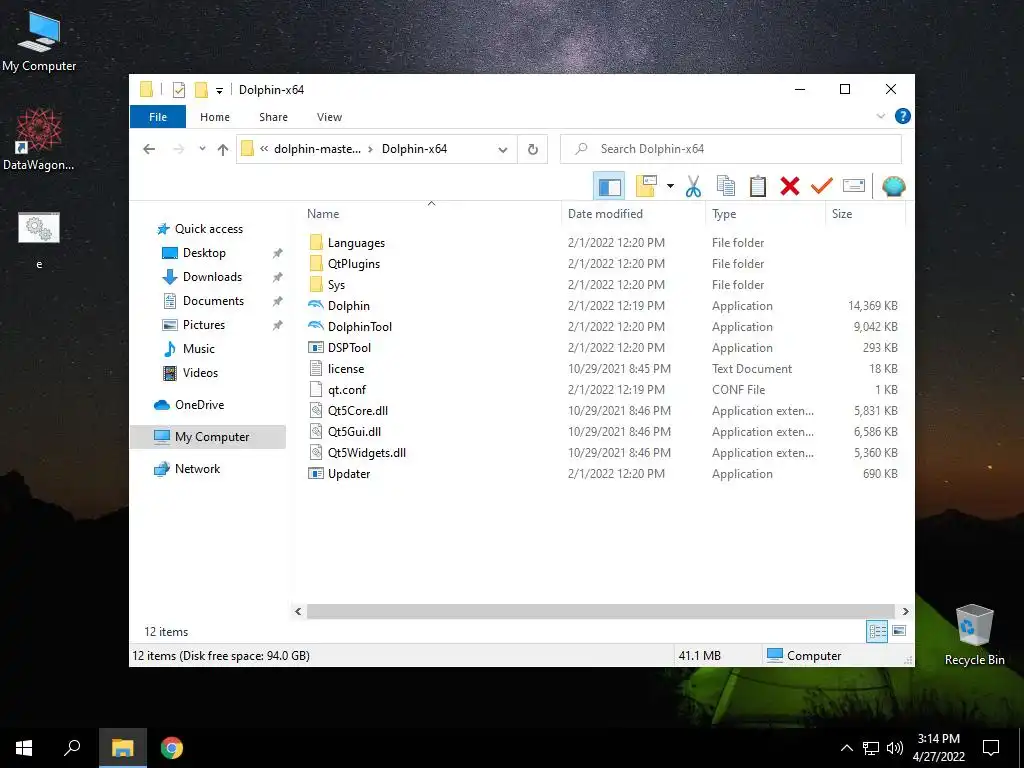Open OneDrive in the navigation pane
1024x768 pixels.
pyautogui.click(x=199, y=405)
